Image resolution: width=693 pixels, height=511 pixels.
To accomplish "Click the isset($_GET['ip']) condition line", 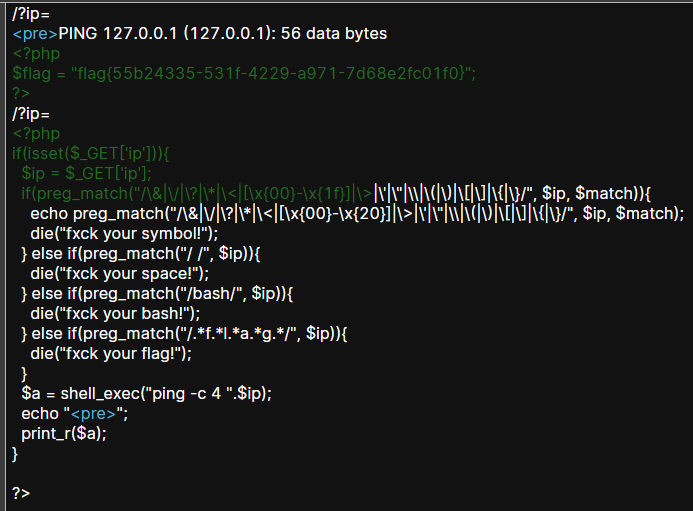I will pyautogui.click(x=91, y=153).
